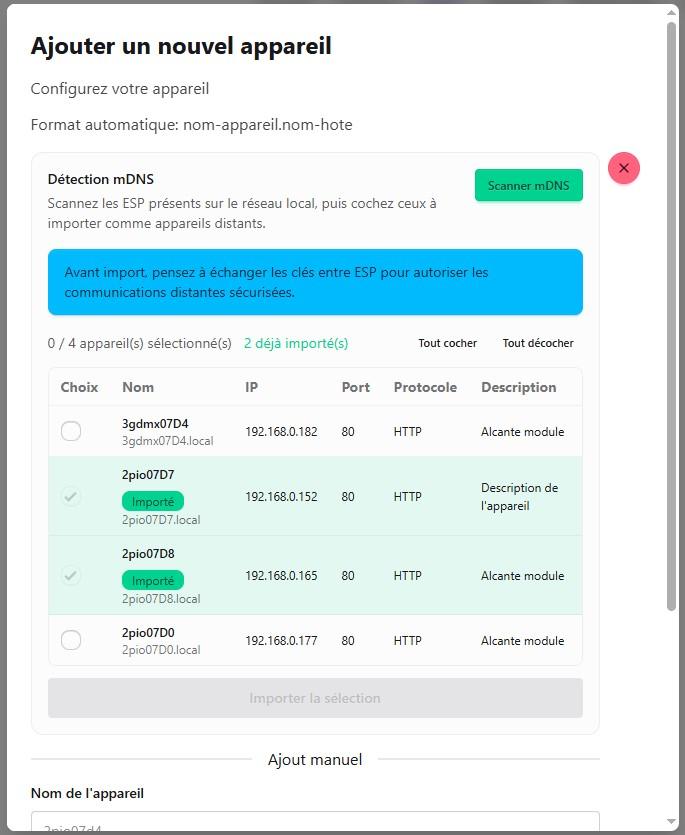Viewport: 685px width, 835px height.
Task: Click the Scanner mDNS button
Action: coord(528,185)
